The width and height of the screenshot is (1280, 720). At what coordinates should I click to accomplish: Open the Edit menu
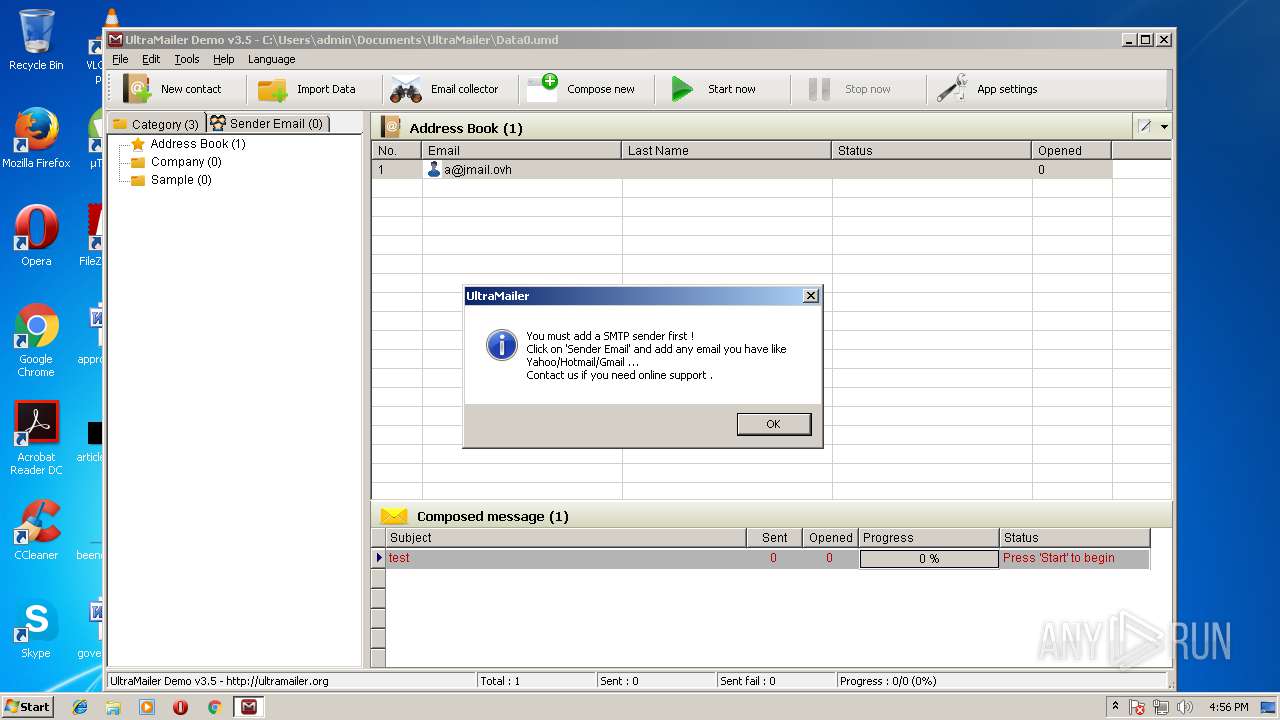point(151,59)
